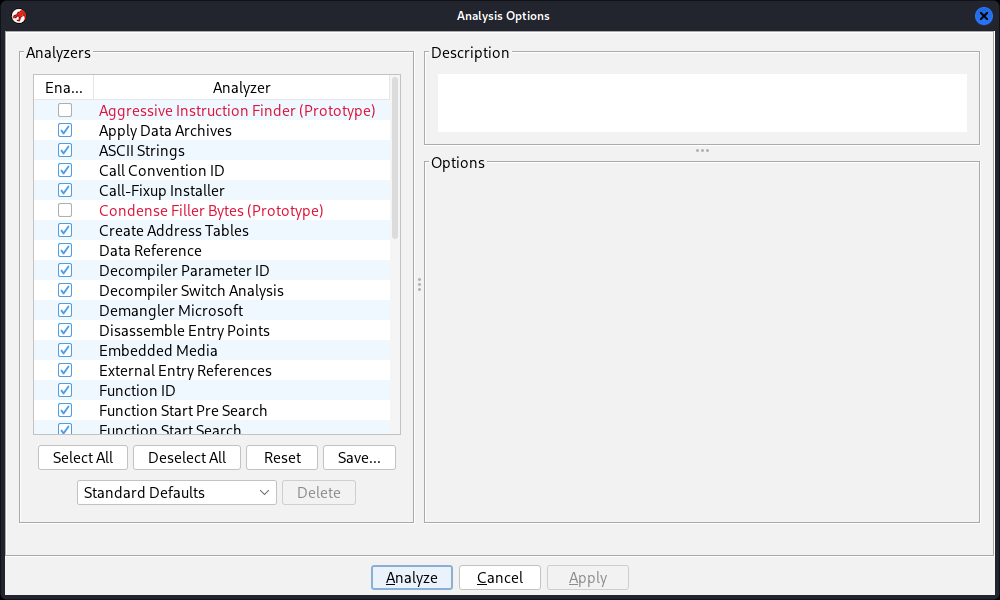Click the vertical split handle between panels
This screenshot has width=1000, height=600.
click(419, 284)
